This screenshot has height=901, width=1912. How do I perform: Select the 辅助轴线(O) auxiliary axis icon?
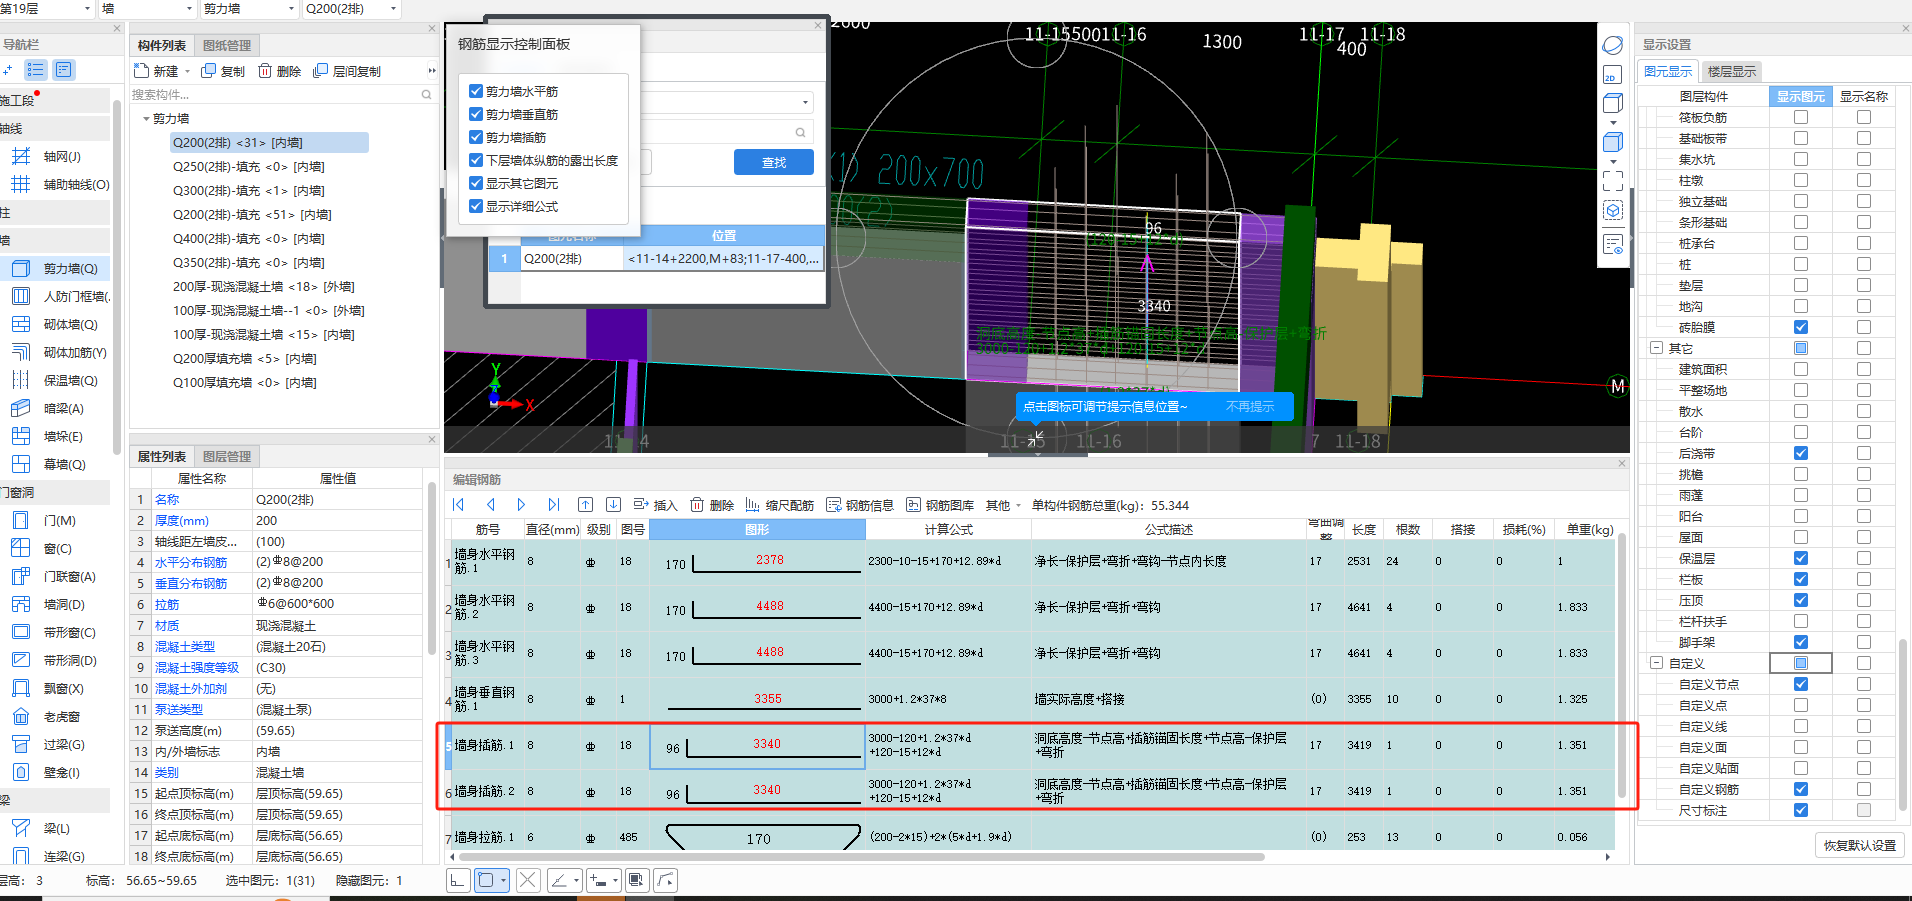pyautogui.click(x=21, y=185)
